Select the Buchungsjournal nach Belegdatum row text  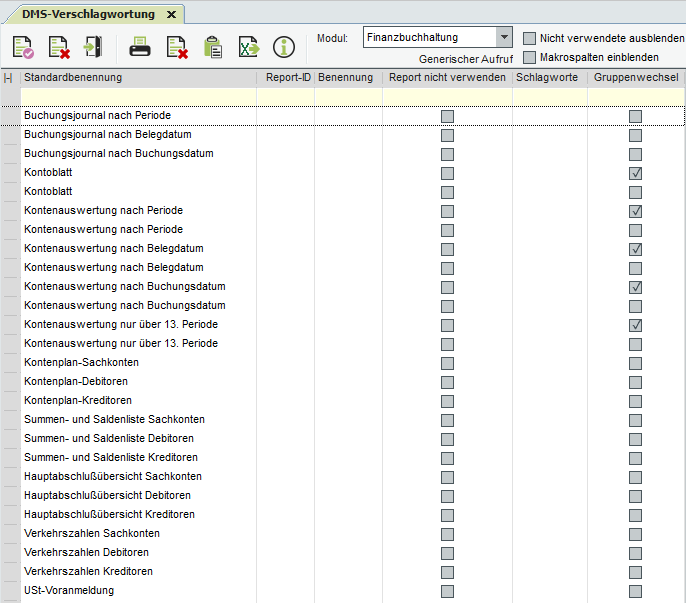click(x=108, y=134)
